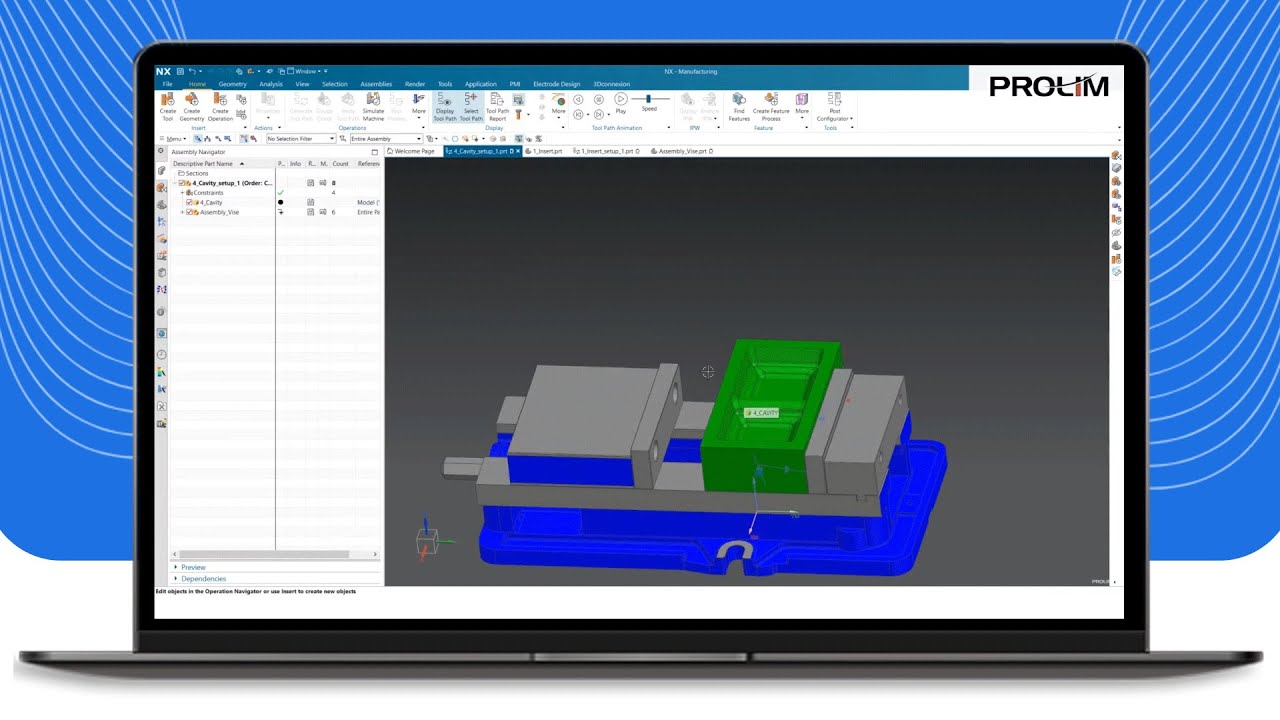Click Create Geometry in the ribbon
This screenshot has height=720, width=1280.
click(192, 106)
